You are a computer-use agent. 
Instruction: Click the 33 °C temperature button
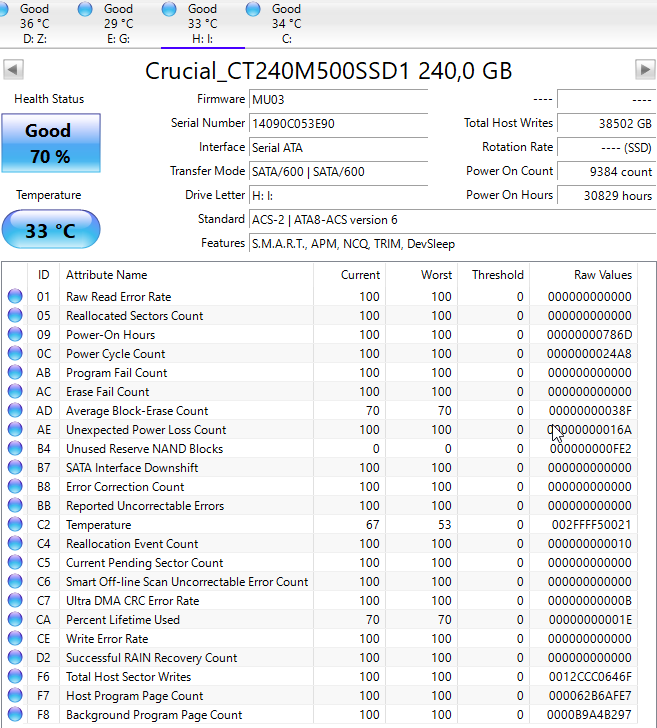coord(51,230)
